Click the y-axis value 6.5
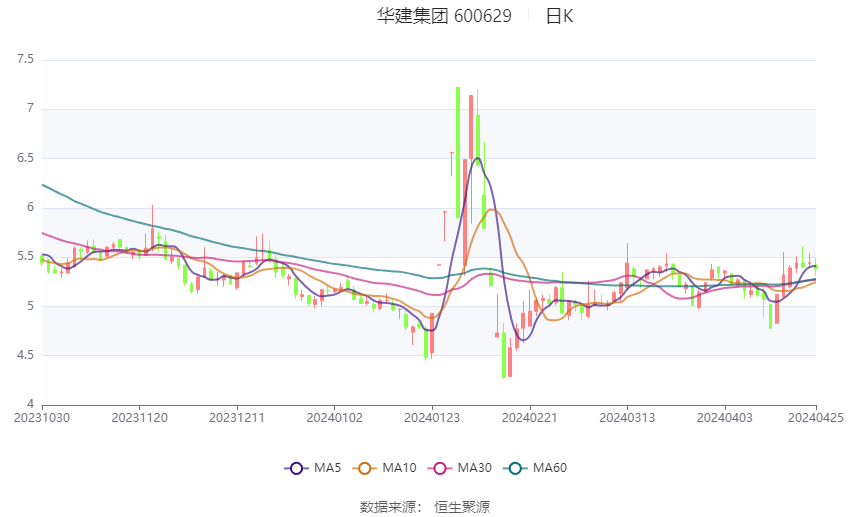This screenshot has height=517, width=850. [x=25, y=158]
